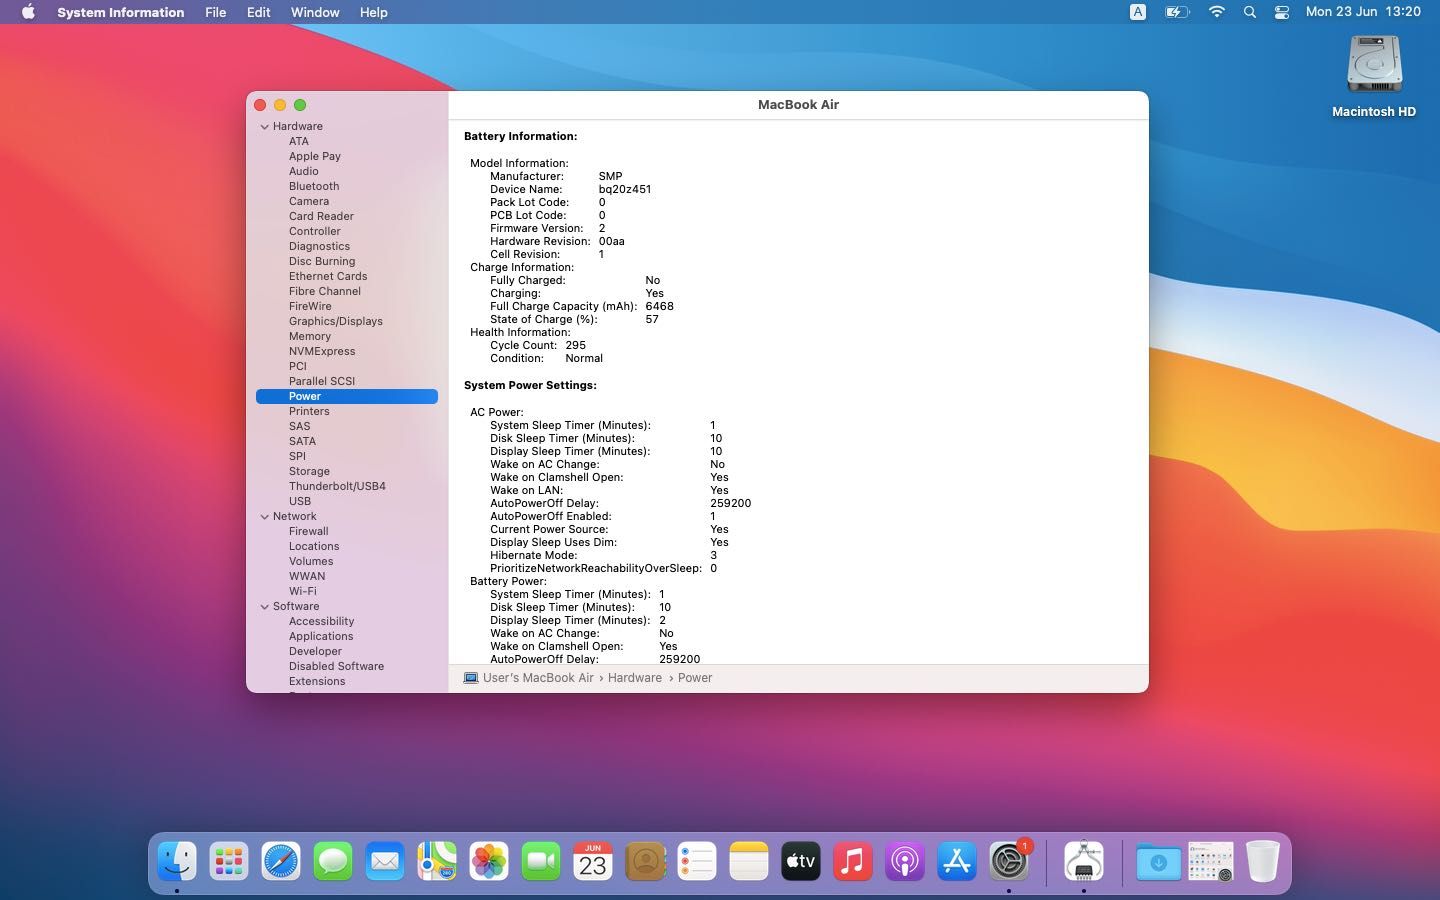The width and height of the screenshot is (1440, 900).
Task: Select Bluetooth in the sidebar
Action: point(314,186)
